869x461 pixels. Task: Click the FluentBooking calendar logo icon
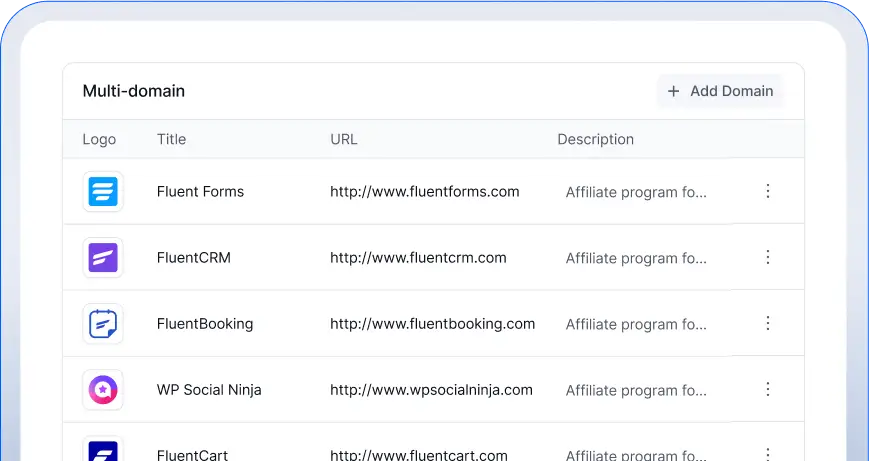coord(103,324)
